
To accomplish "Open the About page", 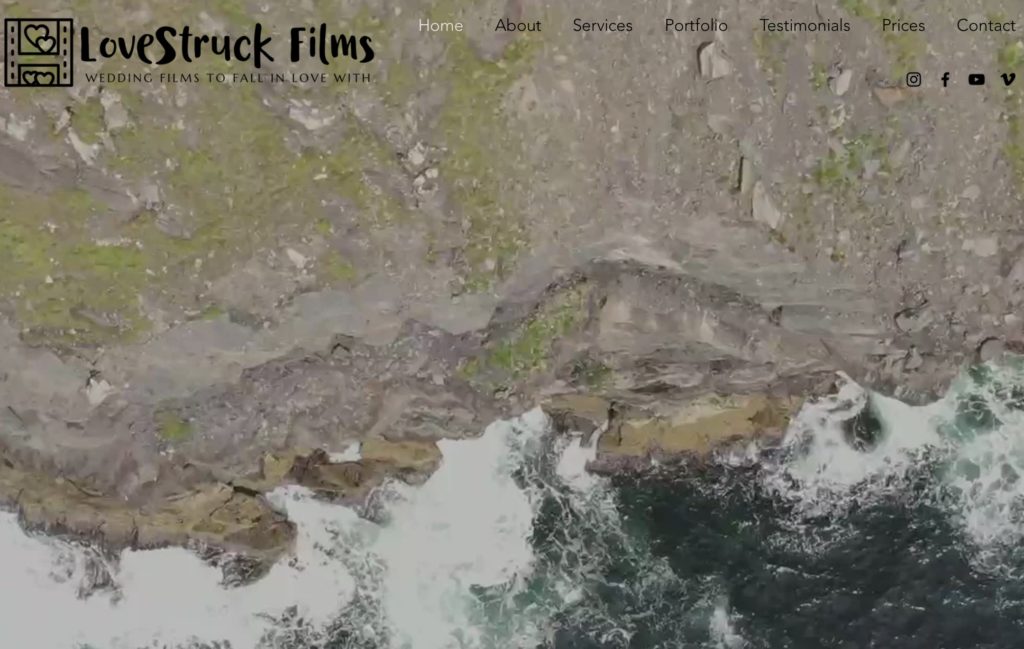I will [518, 25].
